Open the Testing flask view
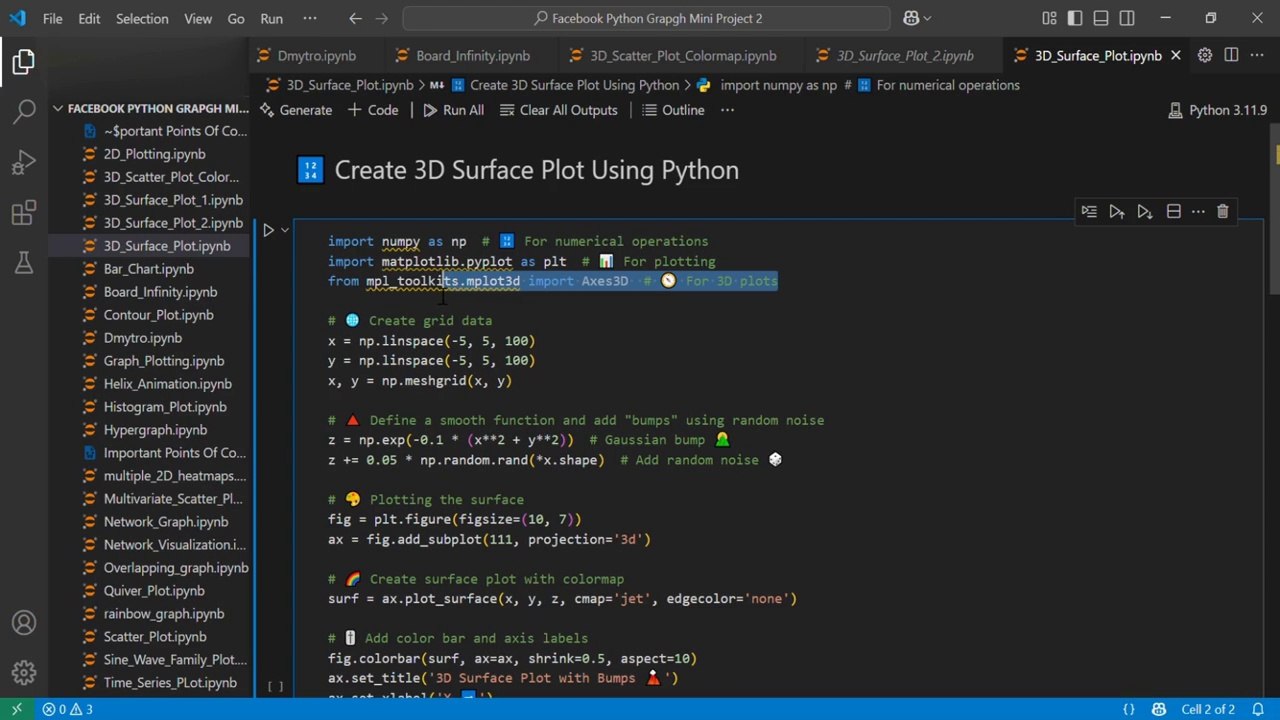This screenshot has height=720, width=1280. point(24,262)
